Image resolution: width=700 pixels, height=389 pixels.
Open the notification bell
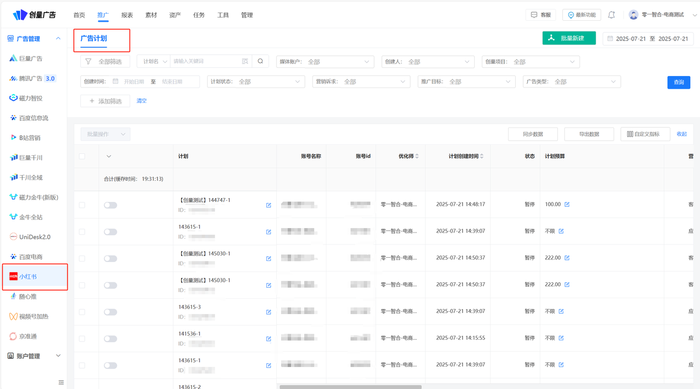pyautogui.click(x=612, y=15)
